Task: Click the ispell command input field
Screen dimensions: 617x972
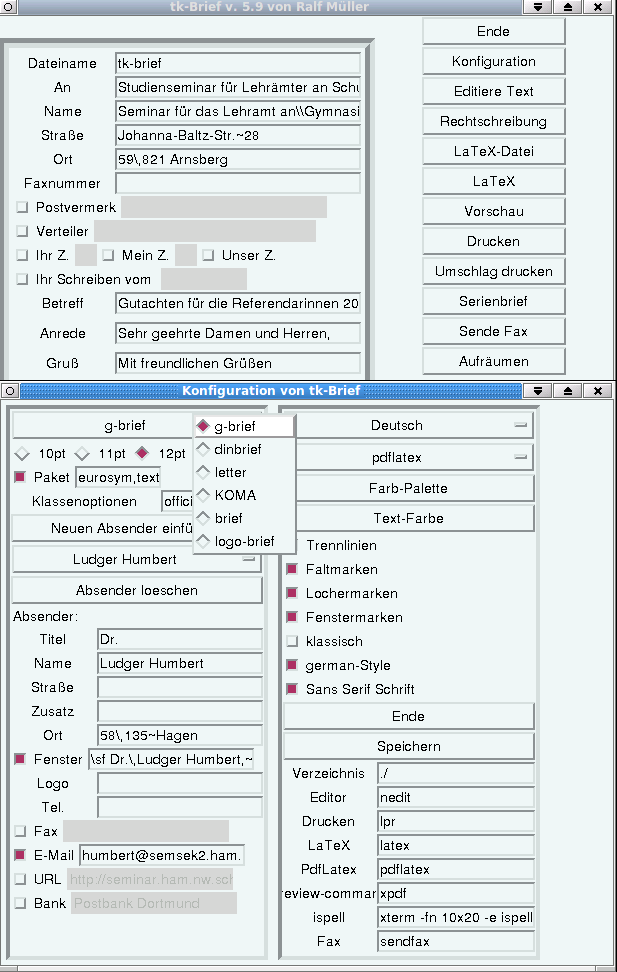Action: coord(456,918)
